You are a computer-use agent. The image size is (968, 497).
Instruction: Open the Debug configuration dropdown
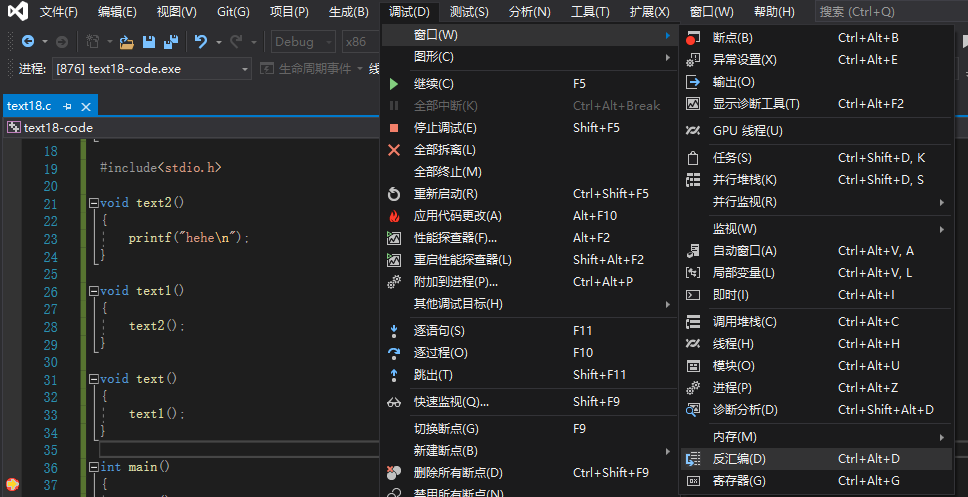pos(303,42)
